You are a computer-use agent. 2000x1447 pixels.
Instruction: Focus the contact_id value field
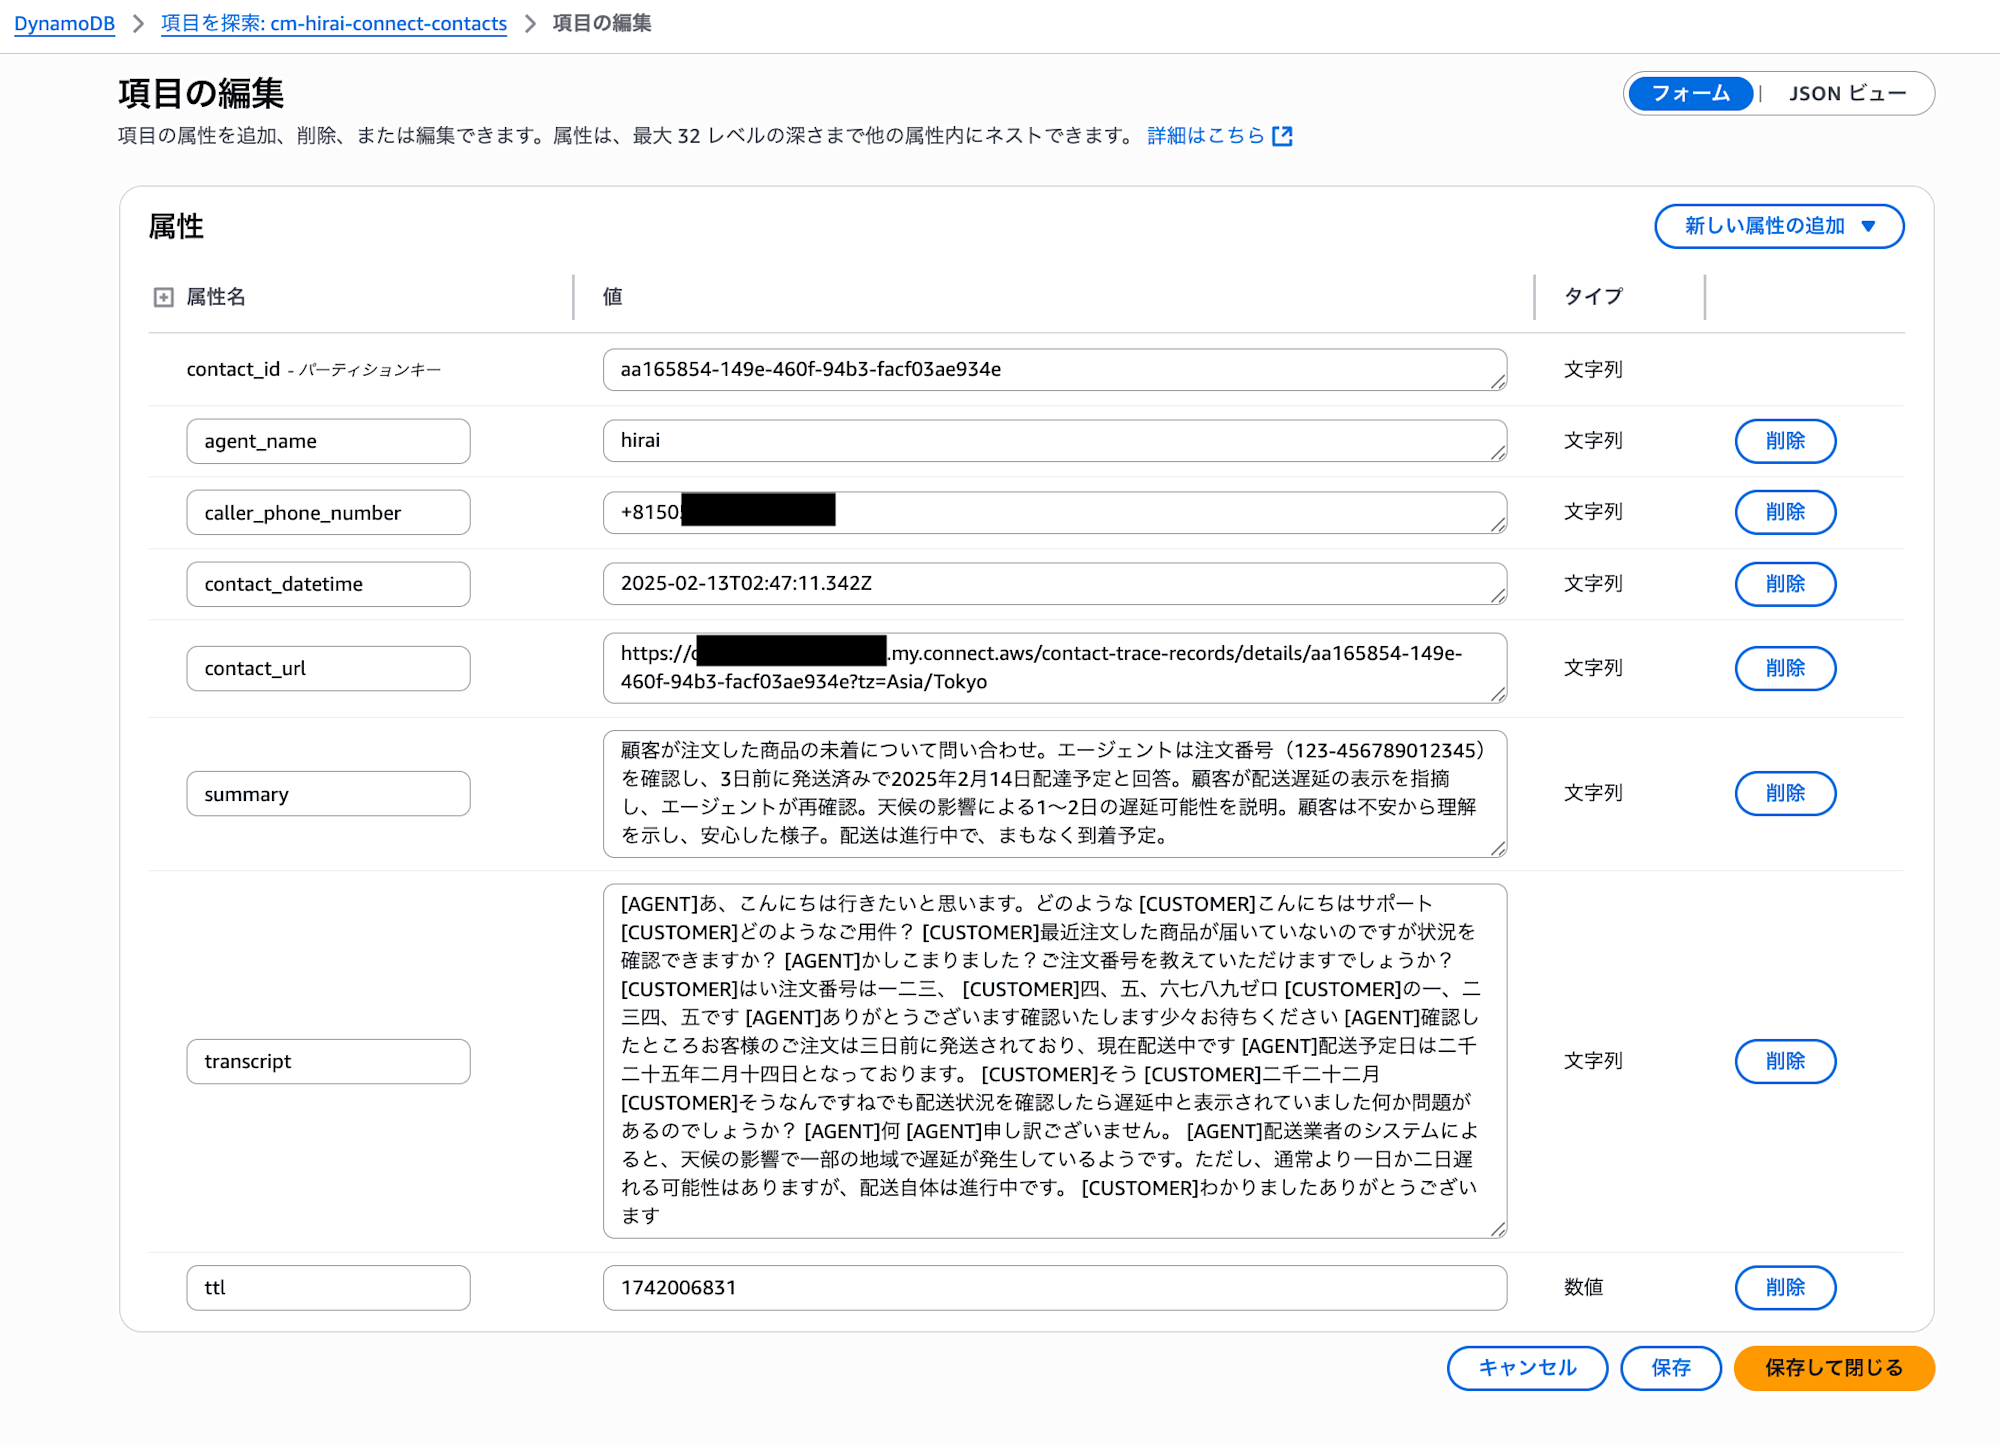tap(1055, 370)
